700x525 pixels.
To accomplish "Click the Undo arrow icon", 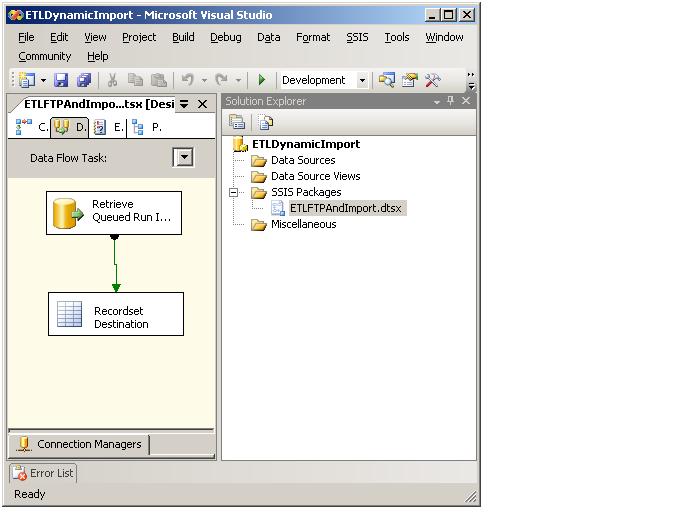I will tap(188, 80).
